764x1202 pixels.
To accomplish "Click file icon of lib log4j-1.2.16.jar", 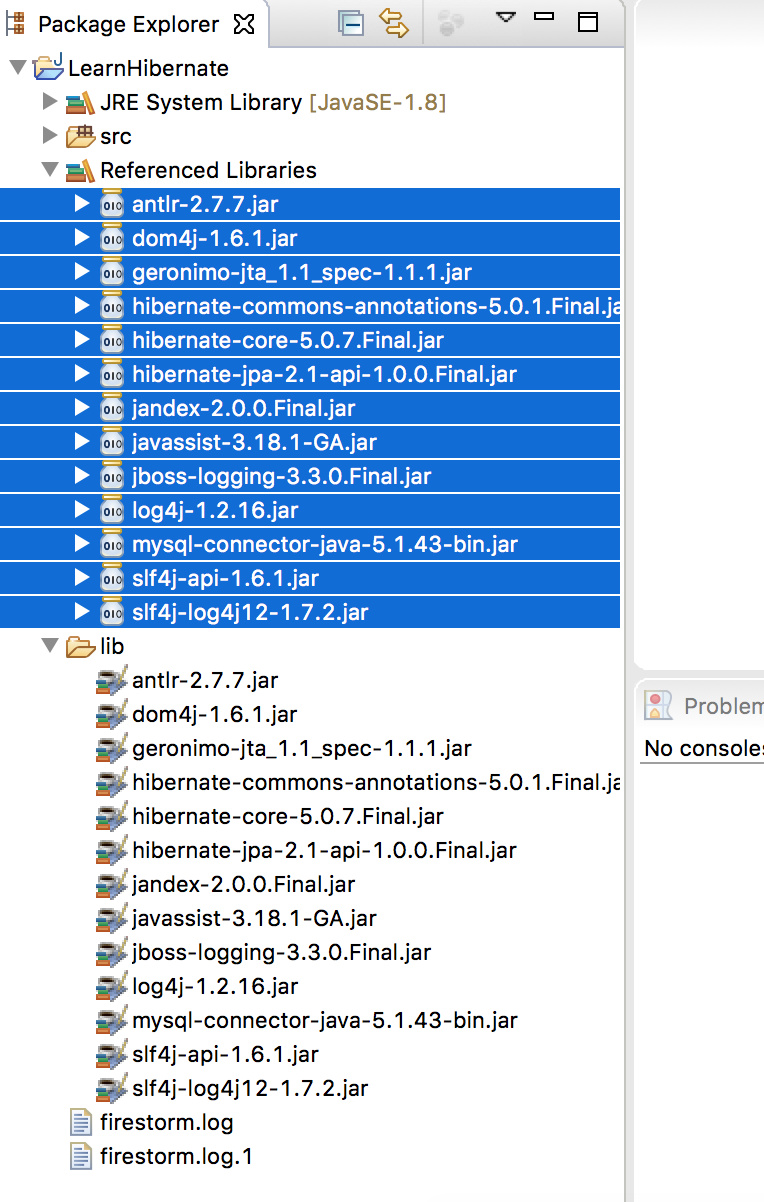I will click(111, 987).
